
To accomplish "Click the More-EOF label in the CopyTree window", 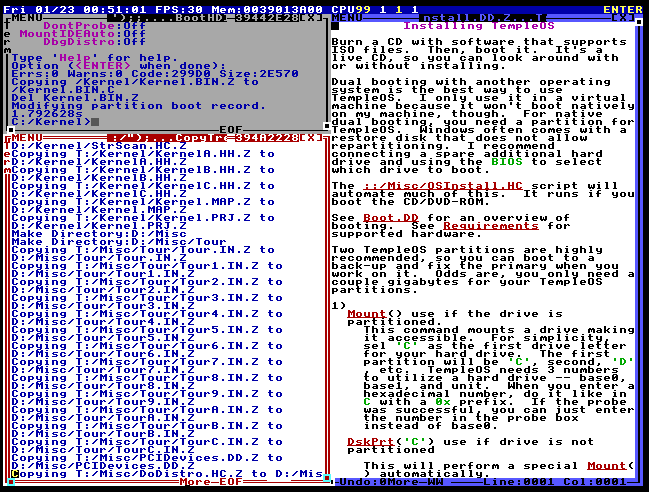I will [211, 482].
